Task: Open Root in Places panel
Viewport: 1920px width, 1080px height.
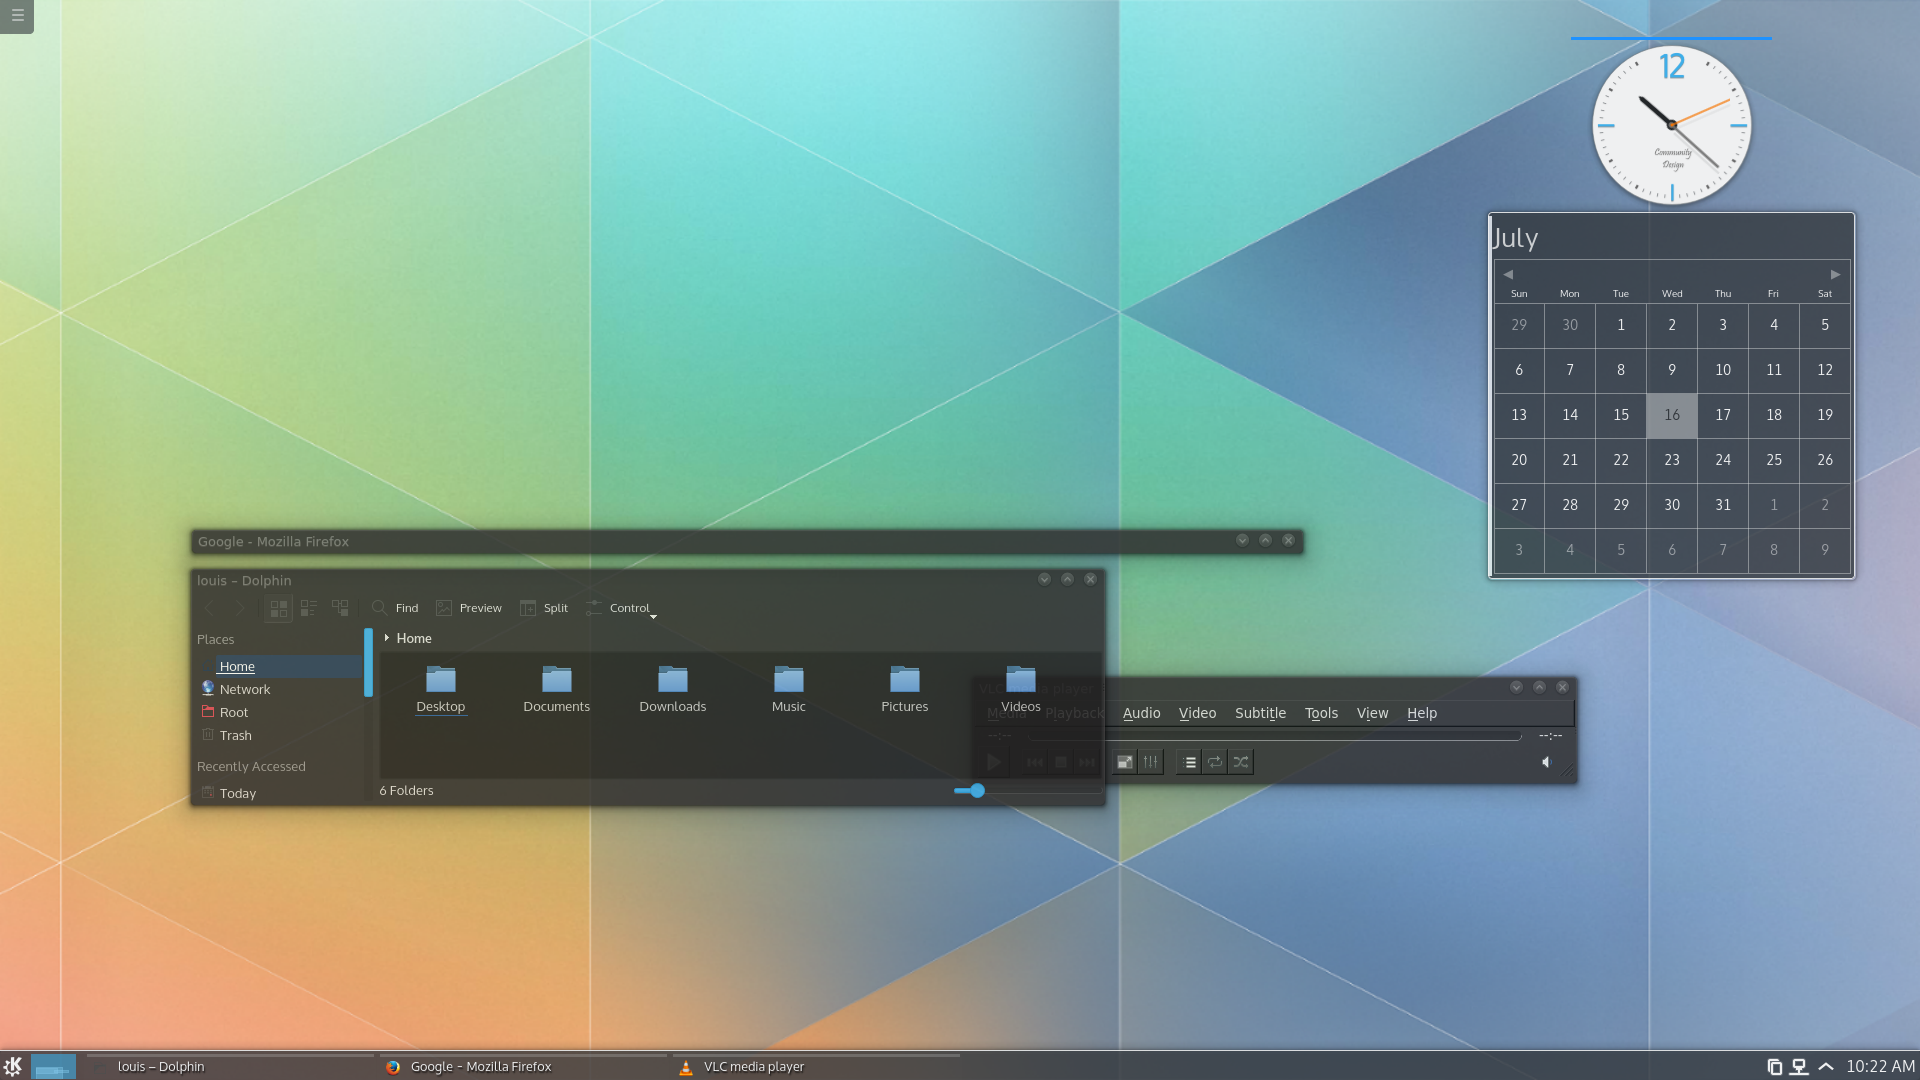Action: click(x=280, y=712)
